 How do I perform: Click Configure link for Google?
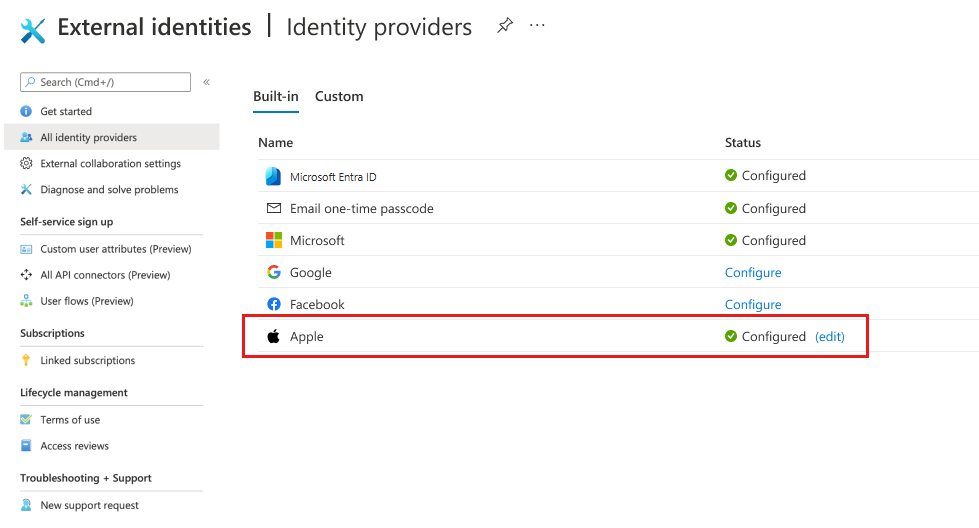[x=753, y=273]
